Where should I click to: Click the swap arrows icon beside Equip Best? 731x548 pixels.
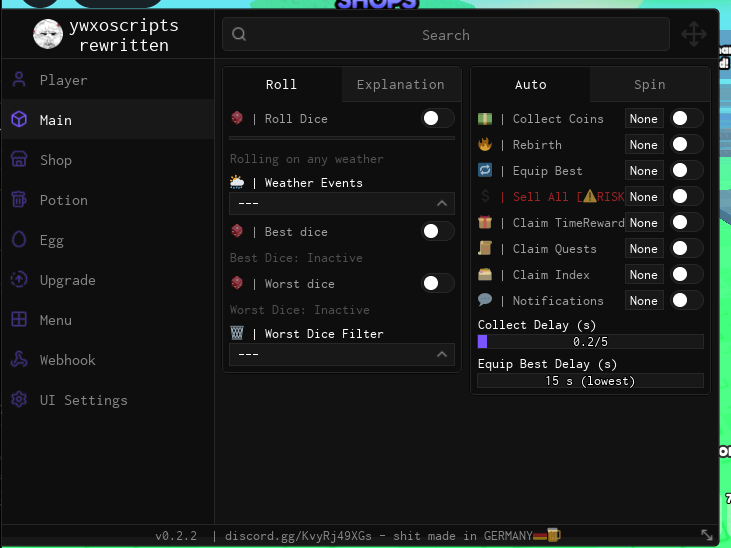485,170
